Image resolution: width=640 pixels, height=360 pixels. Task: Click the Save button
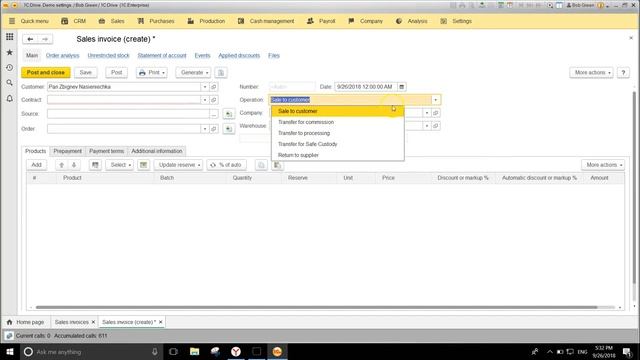pyautogui.click(x=86, y=73)
